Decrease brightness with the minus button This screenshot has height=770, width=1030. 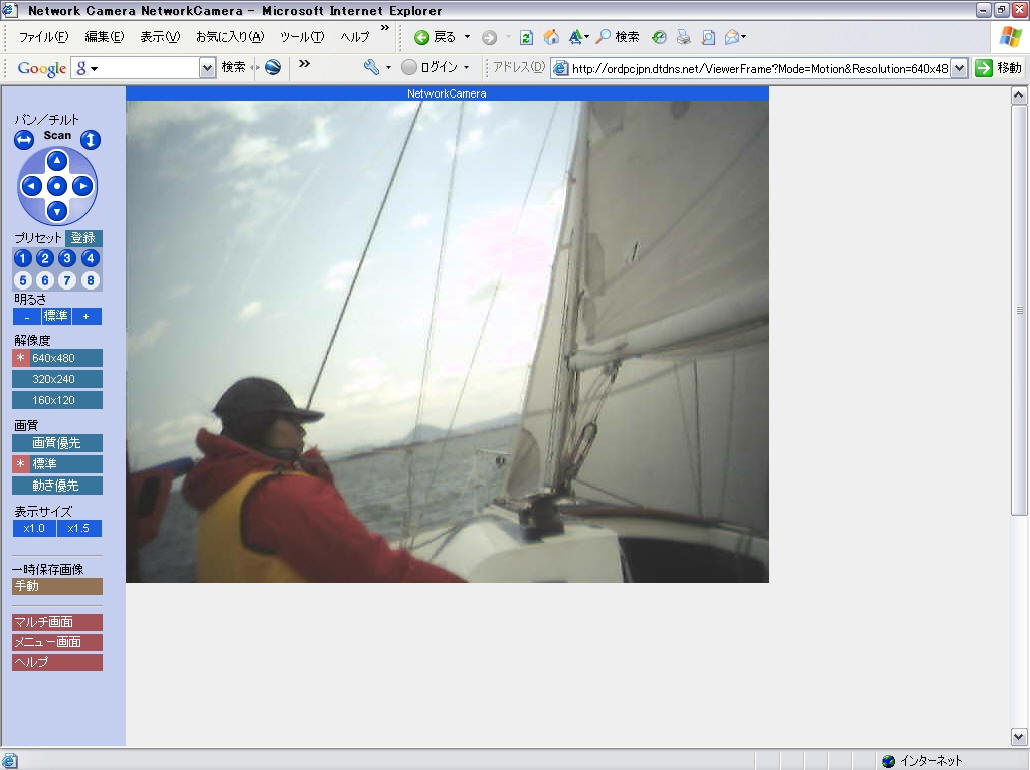[x=27, y=317]
